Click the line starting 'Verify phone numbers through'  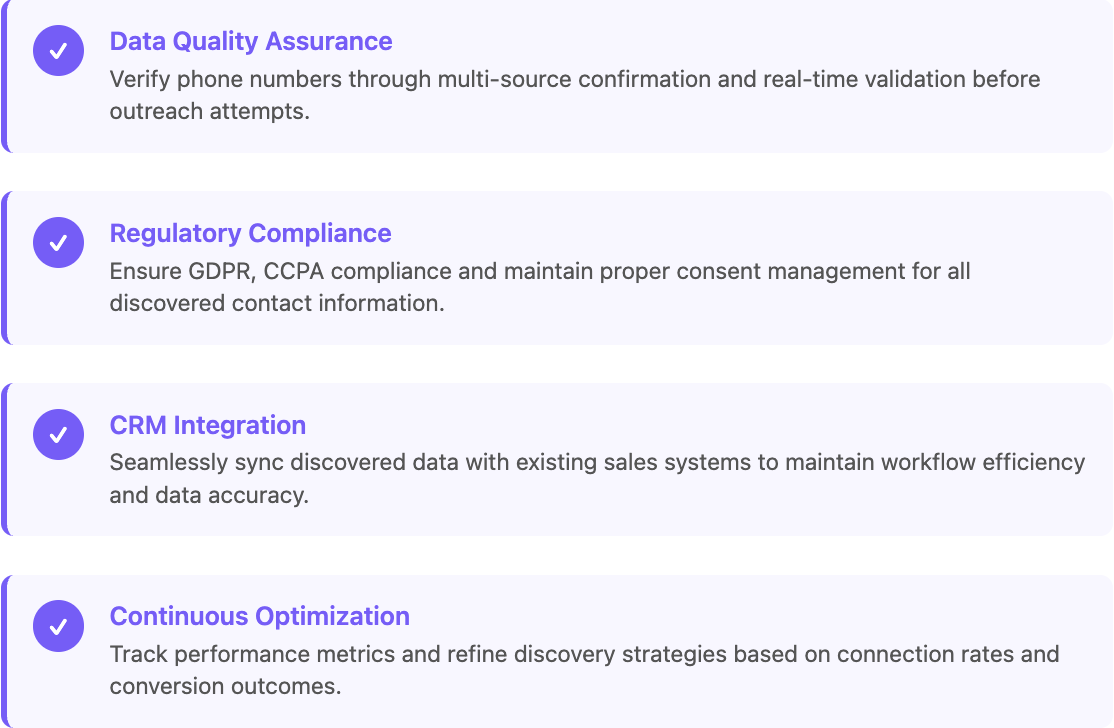pos(575,79)
